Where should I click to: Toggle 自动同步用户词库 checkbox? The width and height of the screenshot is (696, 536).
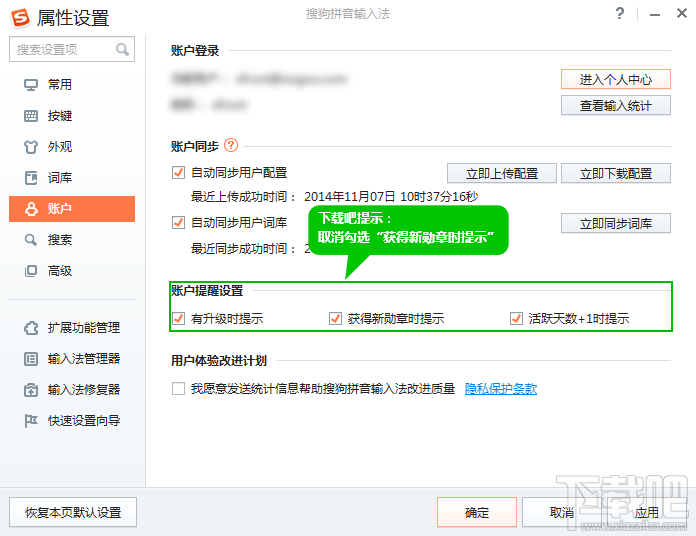tap(178, 222)
